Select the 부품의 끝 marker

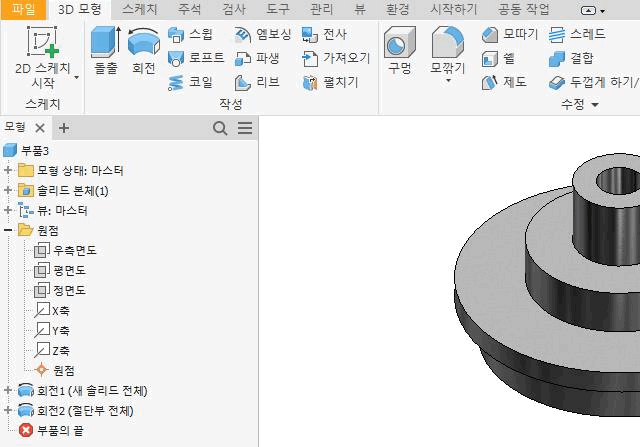point(51,430)
